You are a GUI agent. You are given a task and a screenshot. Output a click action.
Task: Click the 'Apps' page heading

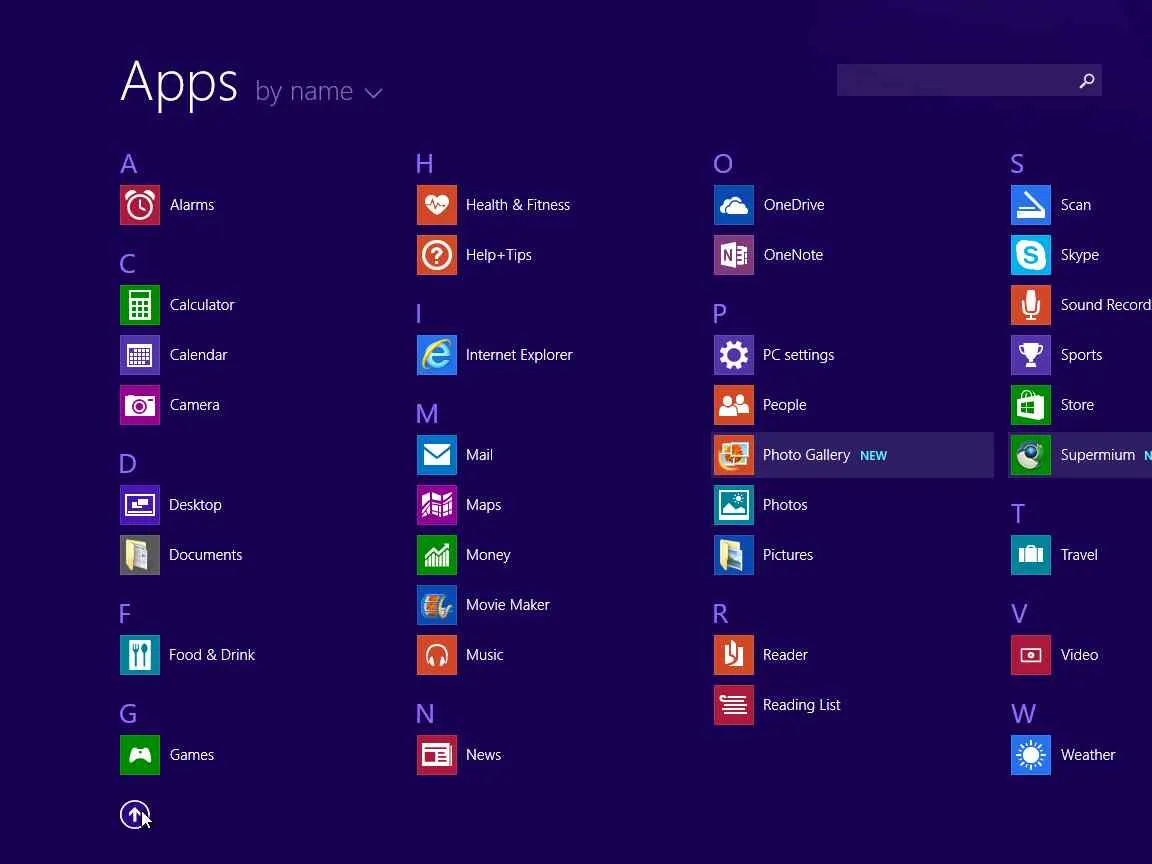point(179,83)
